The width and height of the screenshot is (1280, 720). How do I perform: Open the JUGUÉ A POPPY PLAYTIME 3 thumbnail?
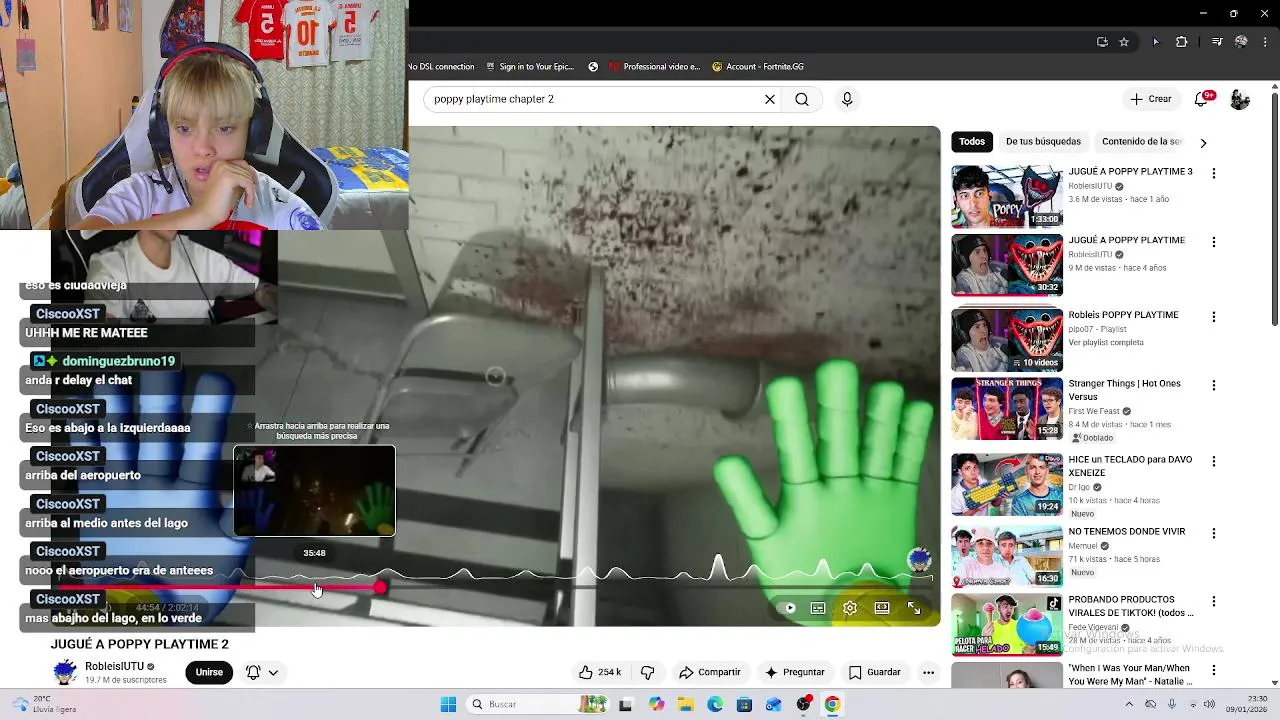click(1007, 197)
